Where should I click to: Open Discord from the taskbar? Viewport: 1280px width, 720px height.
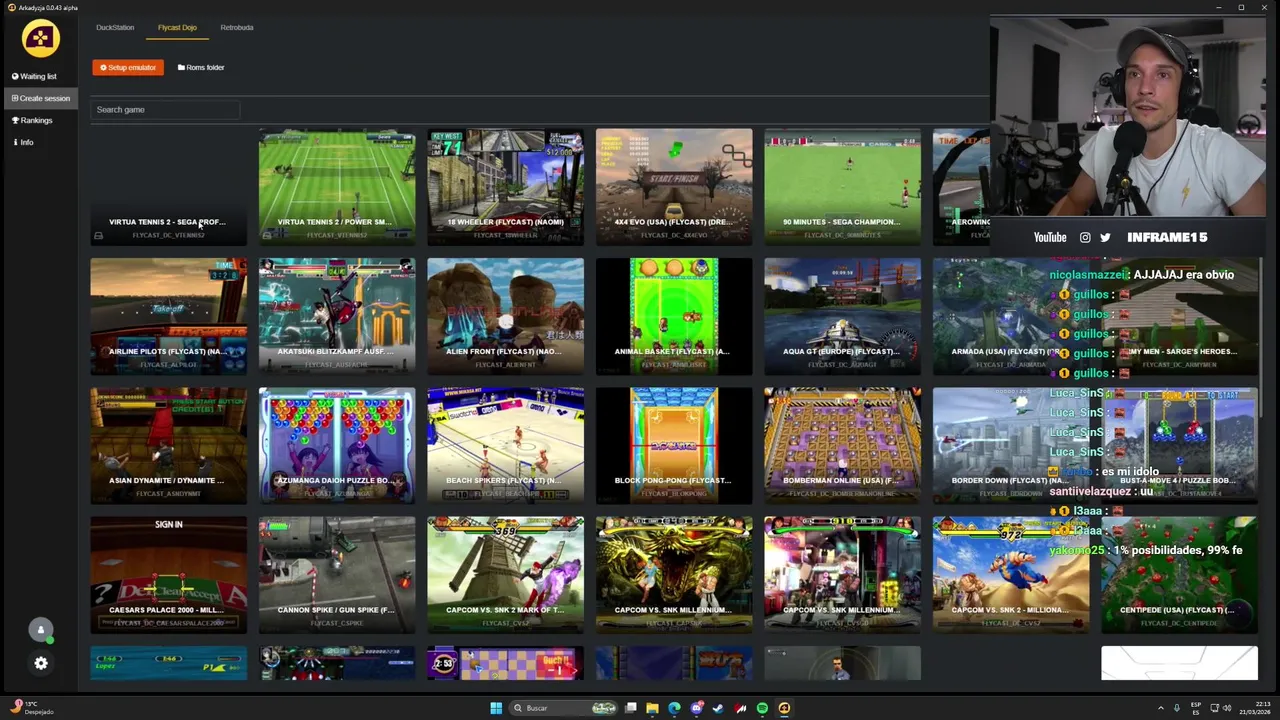(697, 708)
